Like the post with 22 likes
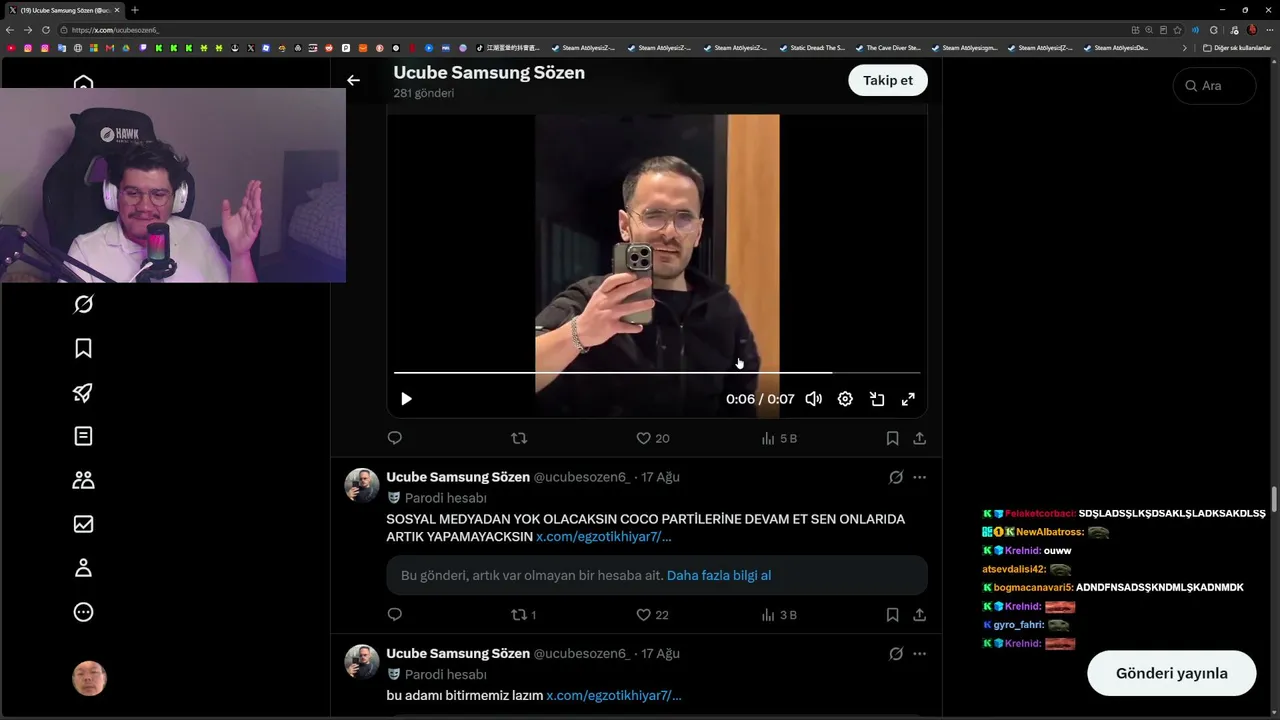 [653, 615]
